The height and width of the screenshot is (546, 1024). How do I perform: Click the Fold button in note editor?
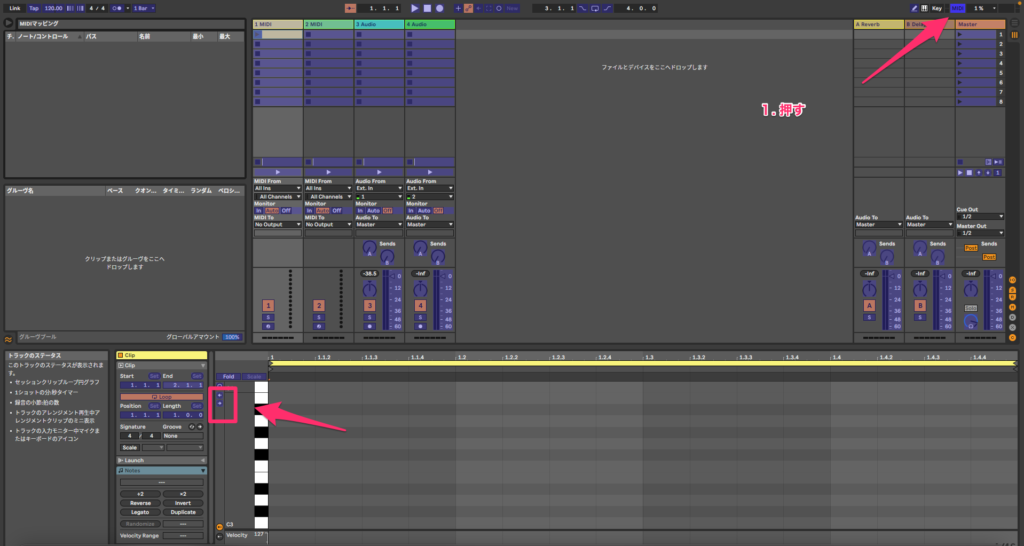click(229, 377)
